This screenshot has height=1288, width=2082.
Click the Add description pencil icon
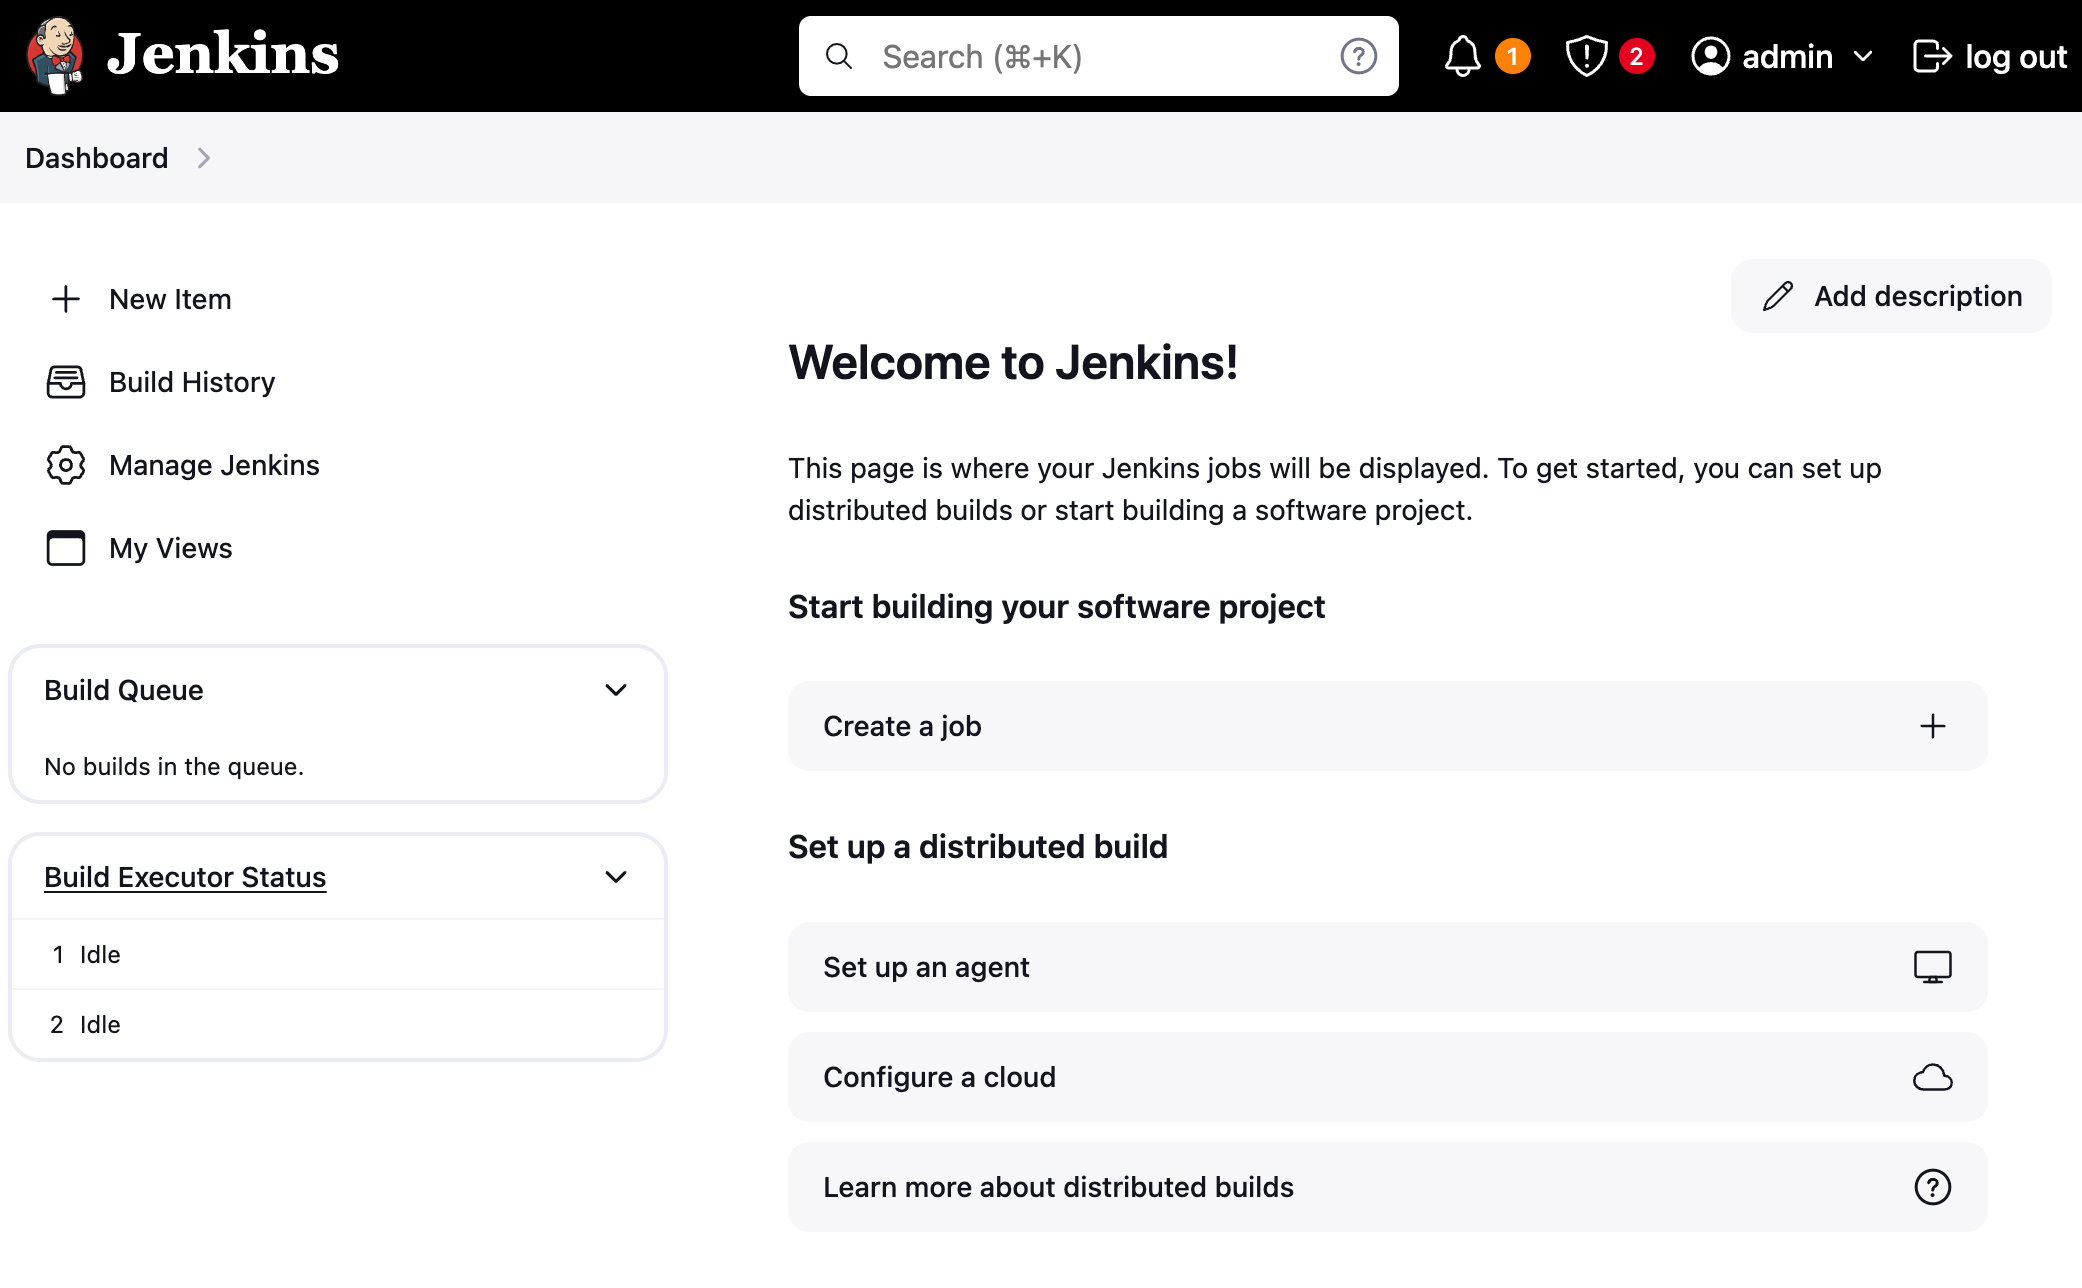point(1778,296)
